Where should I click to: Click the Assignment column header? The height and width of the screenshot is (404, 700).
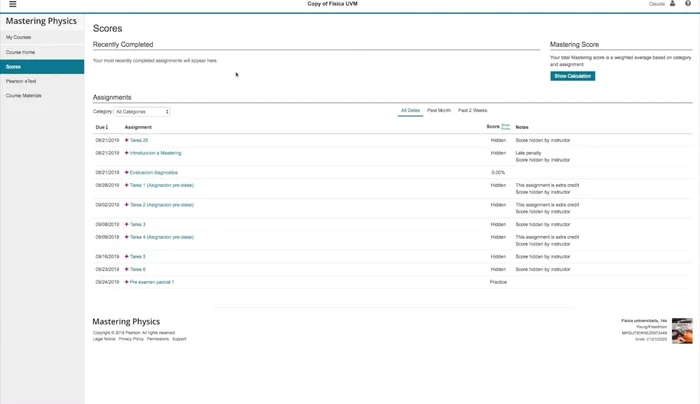(138, 127)
